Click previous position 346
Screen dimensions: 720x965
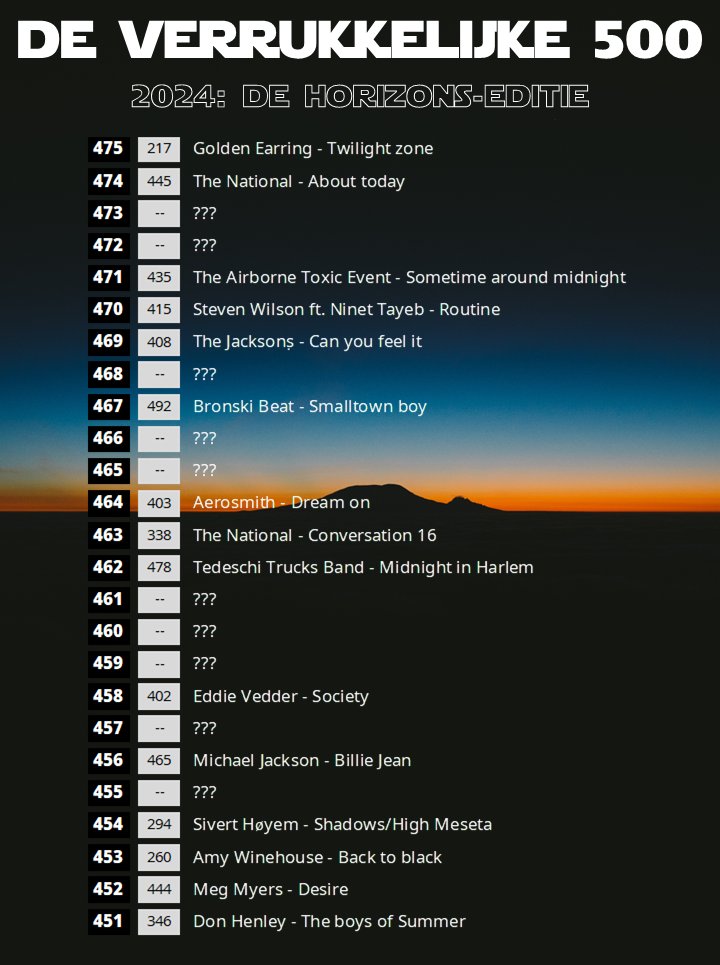point(159,921)
